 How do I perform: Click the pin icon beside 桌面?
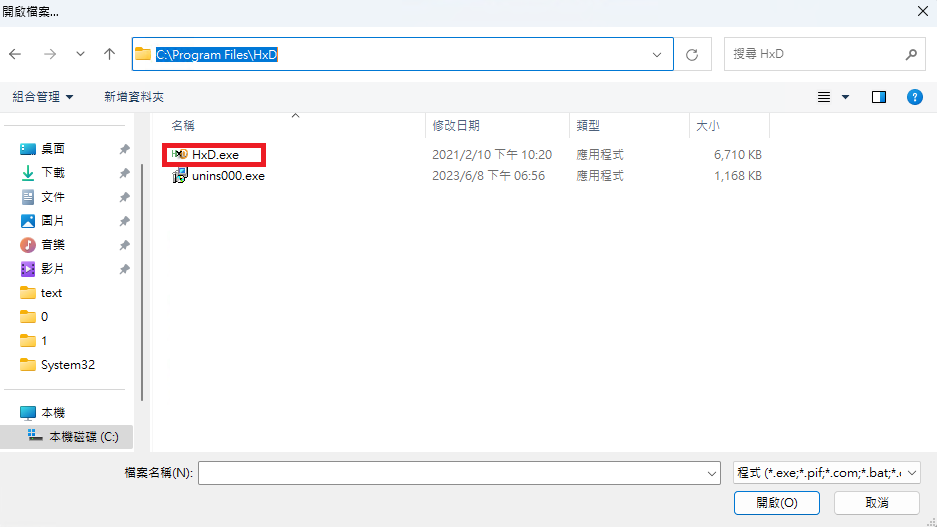pyautogui.click(x=124, y=149)
